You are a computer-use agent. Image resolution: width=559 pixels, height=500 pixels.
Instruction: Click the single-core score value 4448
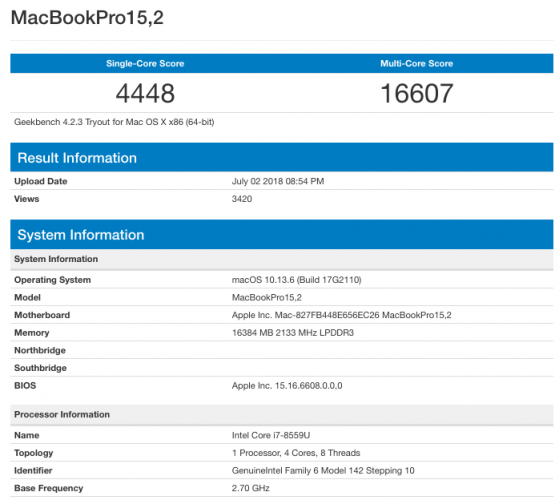[x=145, y=93]
